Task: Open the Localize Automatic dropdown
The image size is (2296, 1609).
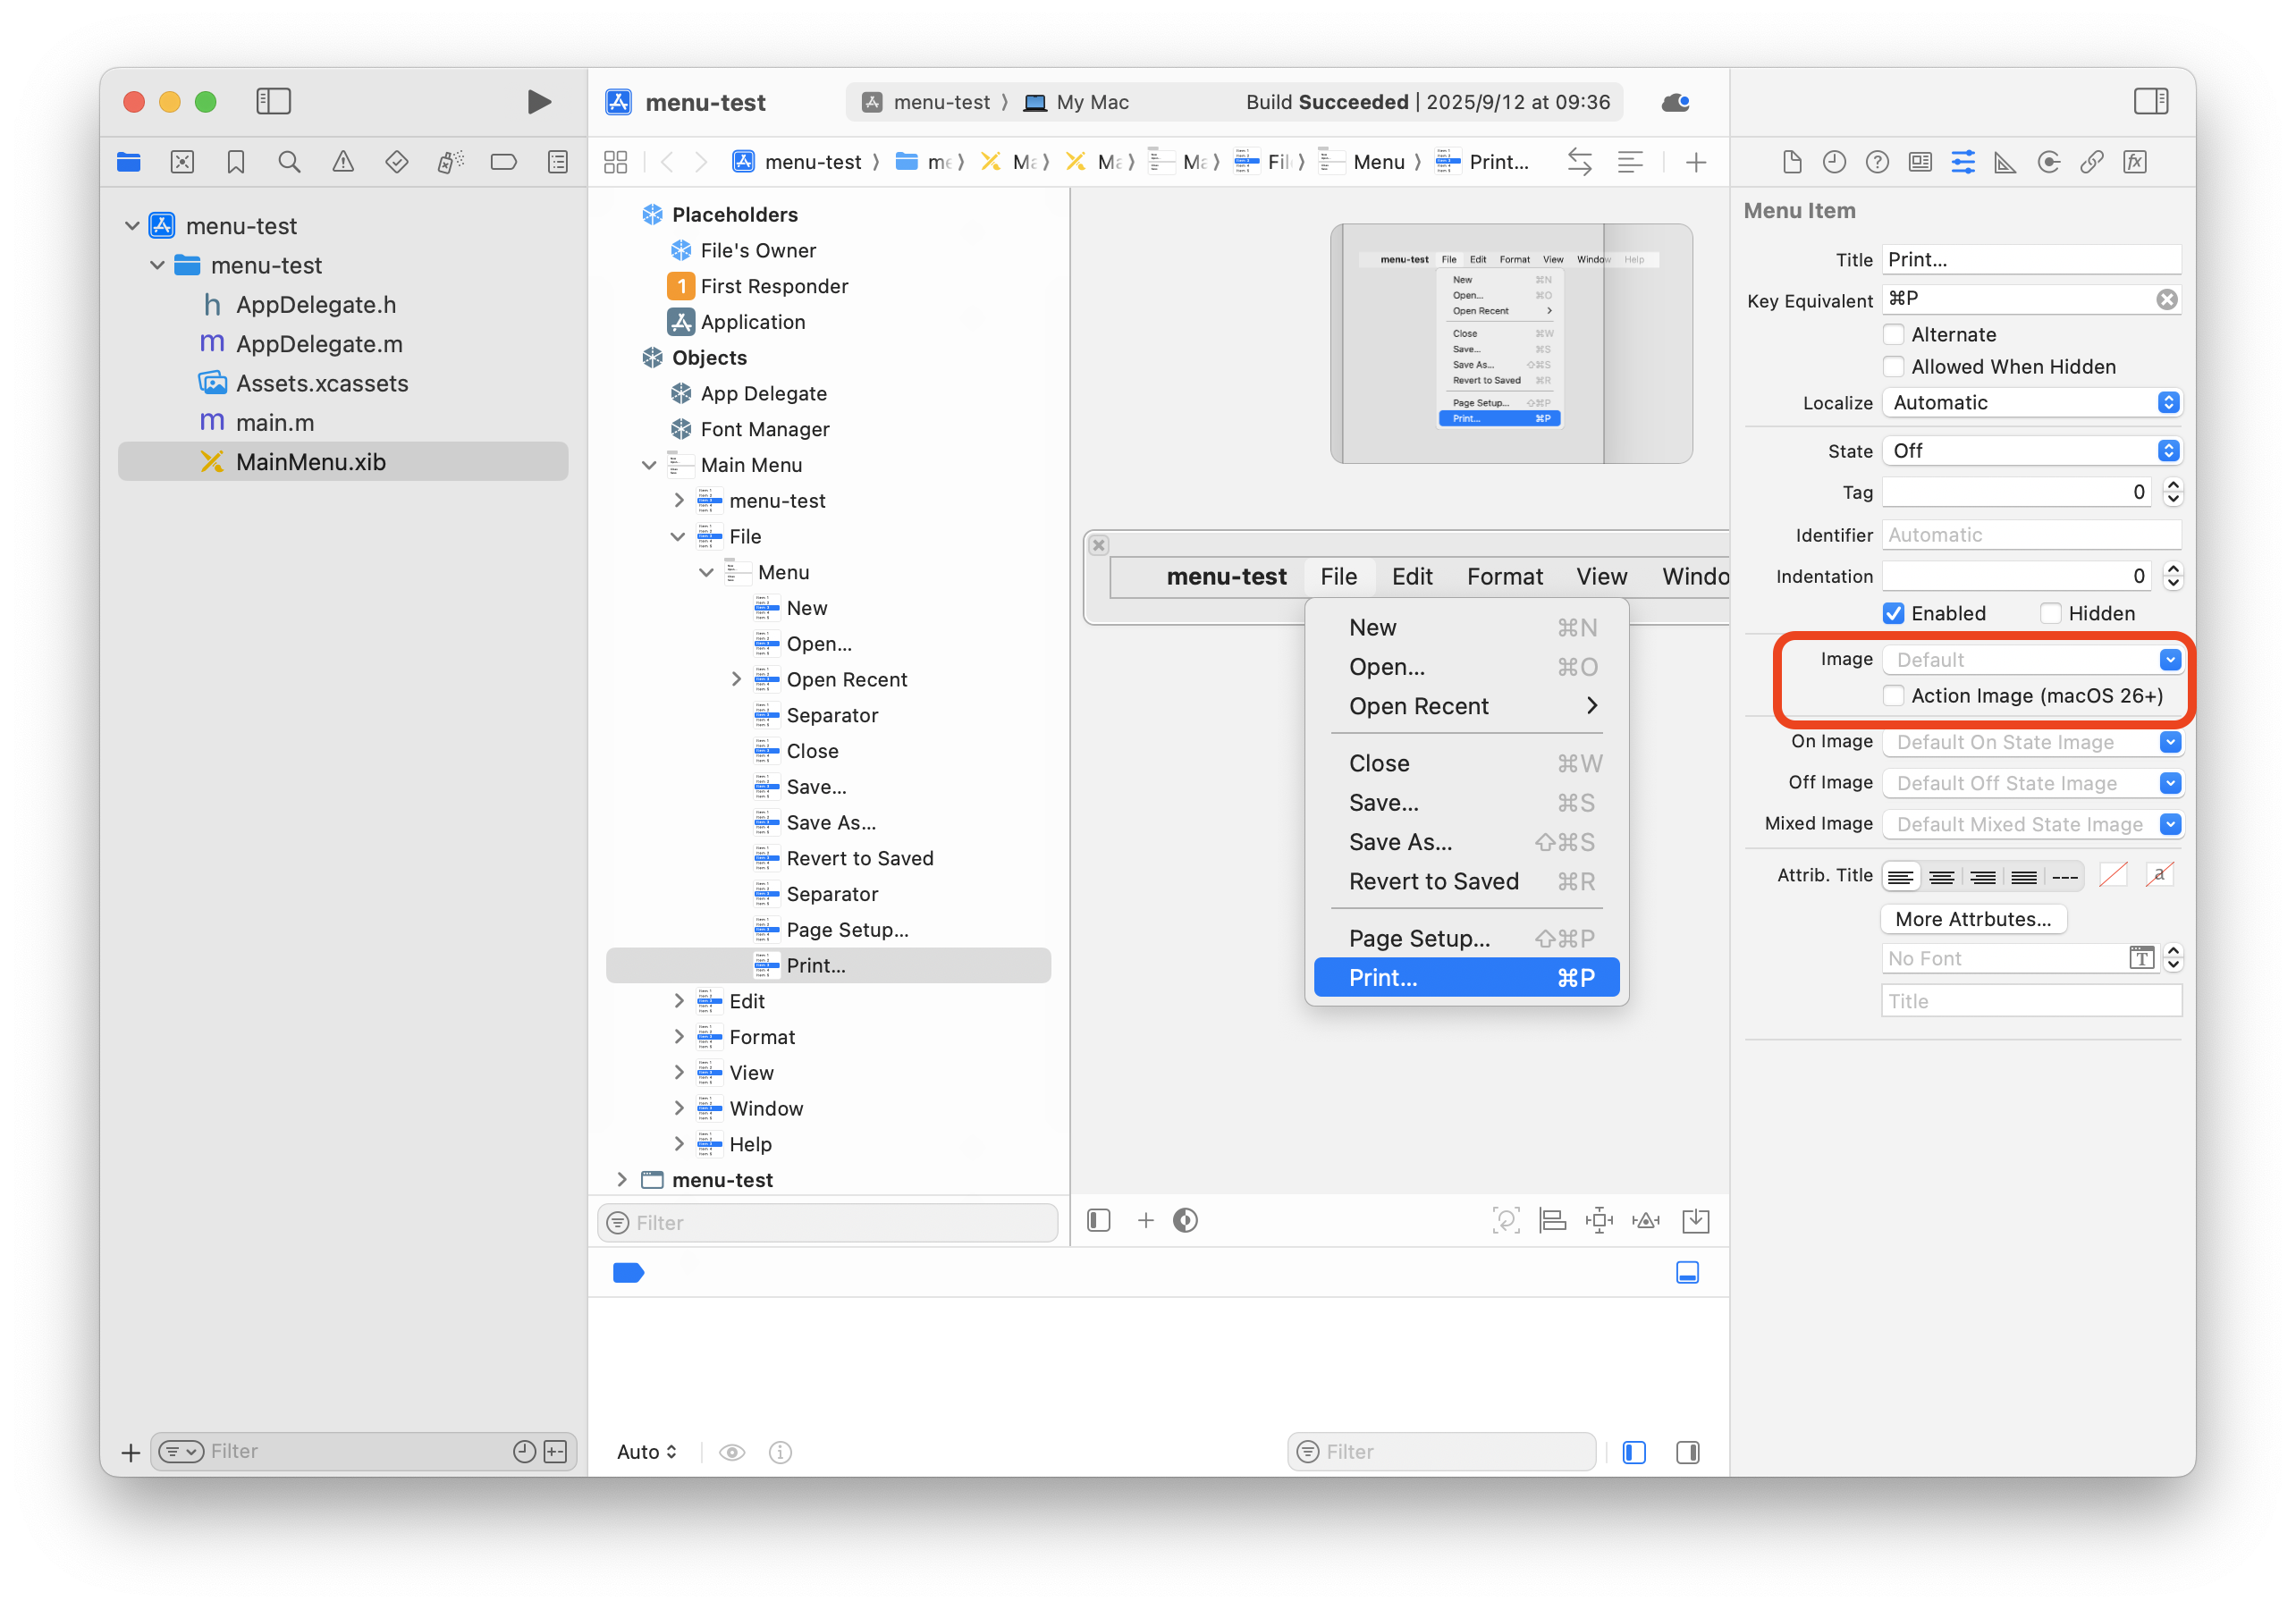Action: 2031,402
